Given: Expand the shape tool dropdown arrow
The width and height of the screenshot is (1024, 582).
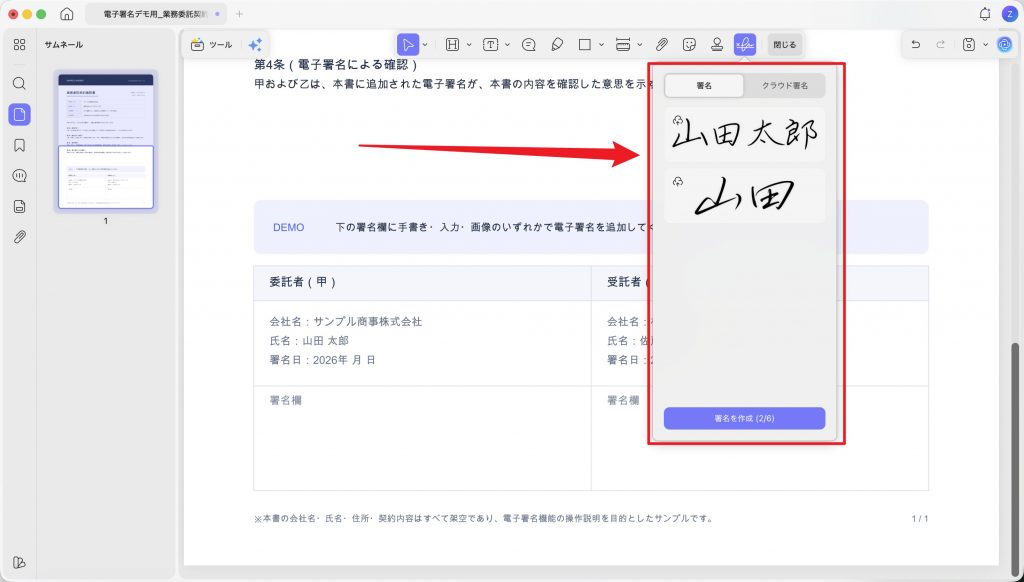Looking at the screenshot, I should [601, 44].
